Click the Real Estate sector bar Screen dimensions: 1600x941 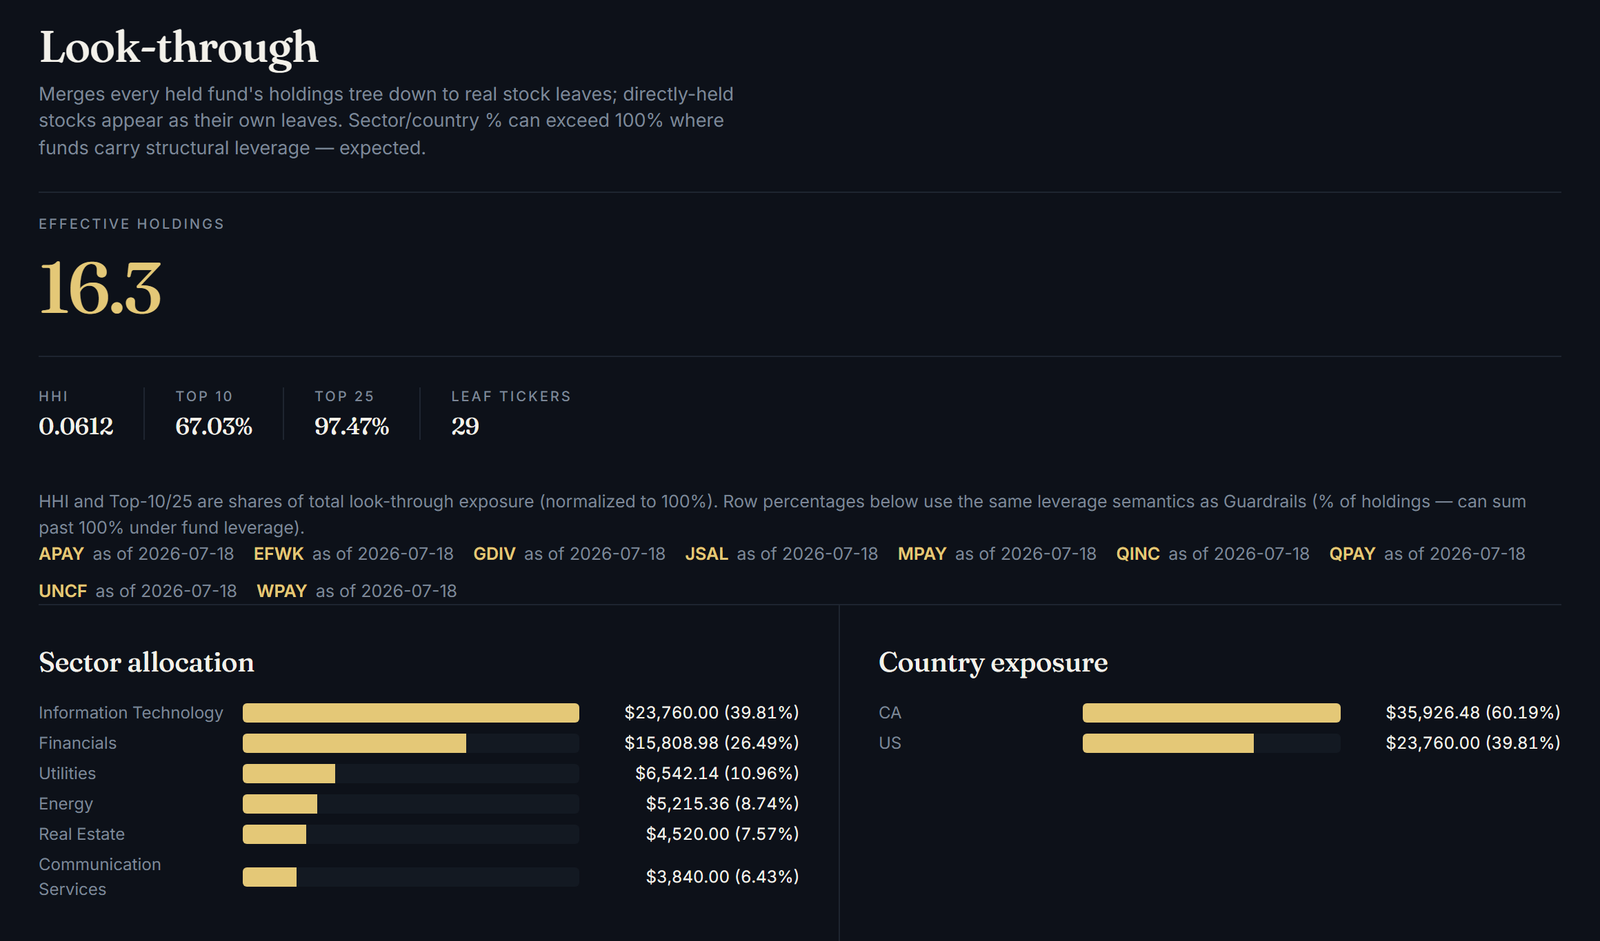coord(411,834)
